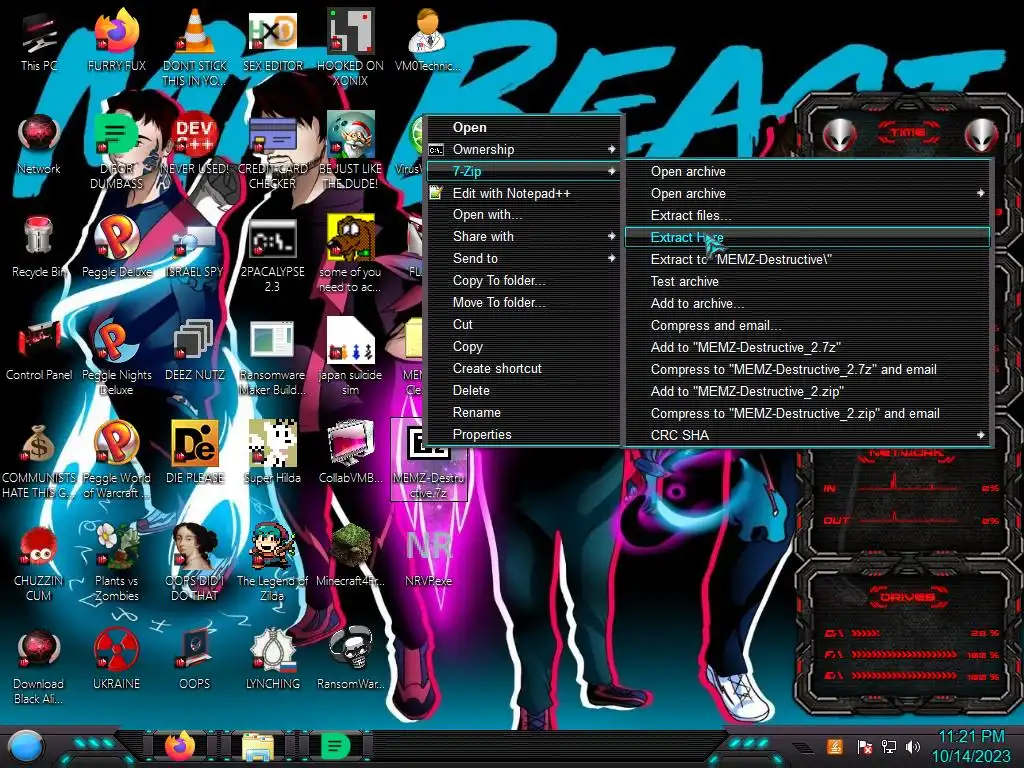The width and height of the screenshot is (1024, 768).
Task: Select the BE JUST LIKE THE DUDE icon
Action: pos(351,151)
